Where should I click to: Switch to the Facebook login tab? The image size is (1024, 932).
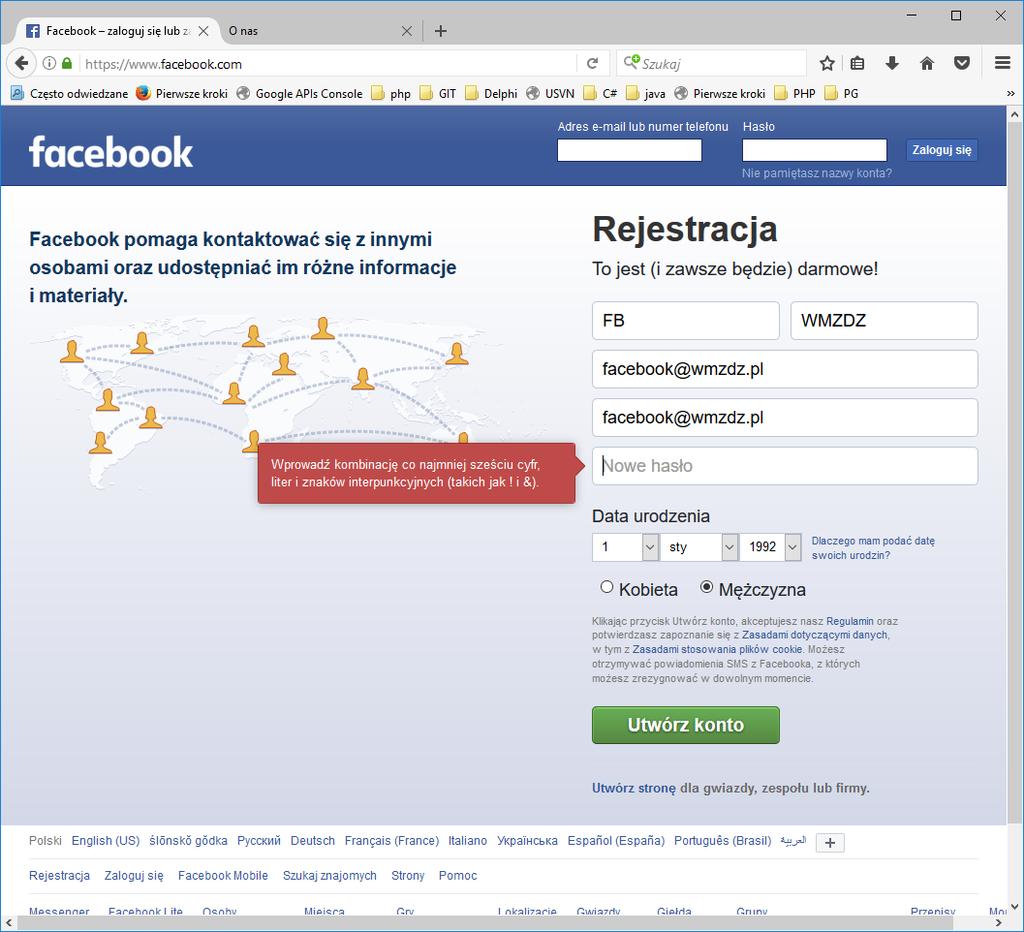(x=118, y=31)
